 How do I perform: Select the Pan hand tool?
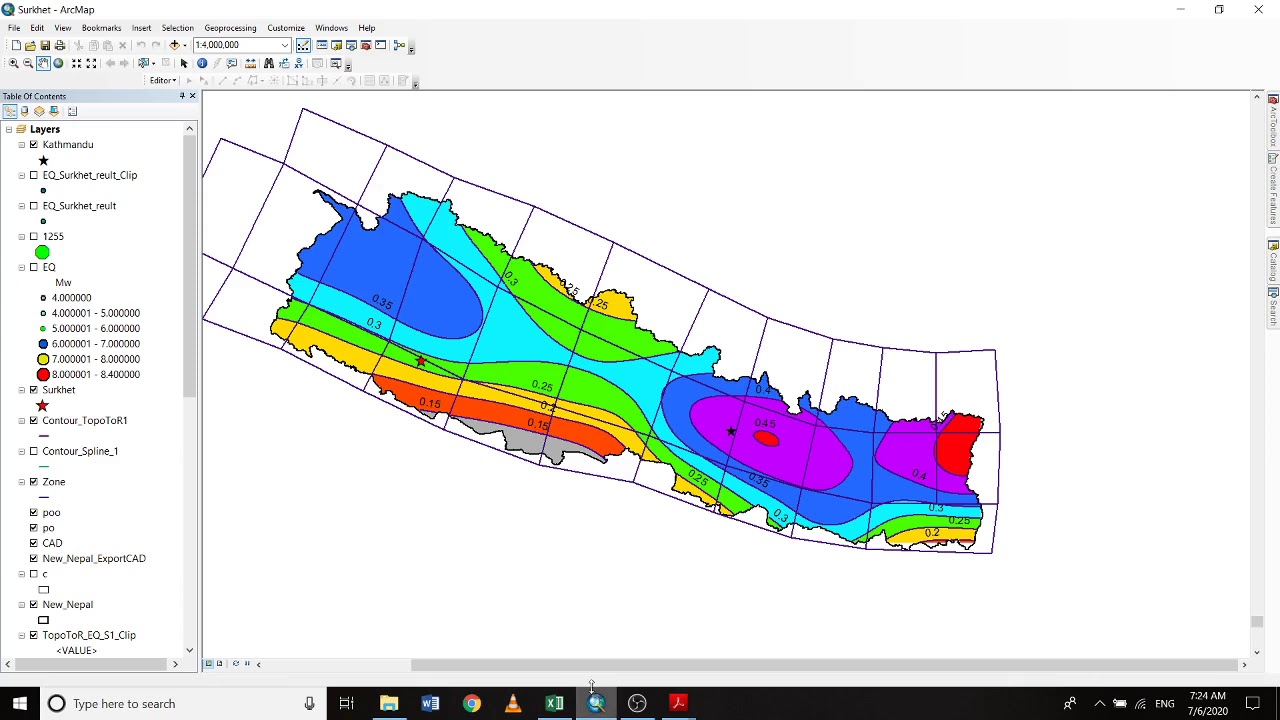tap(43, 63)
